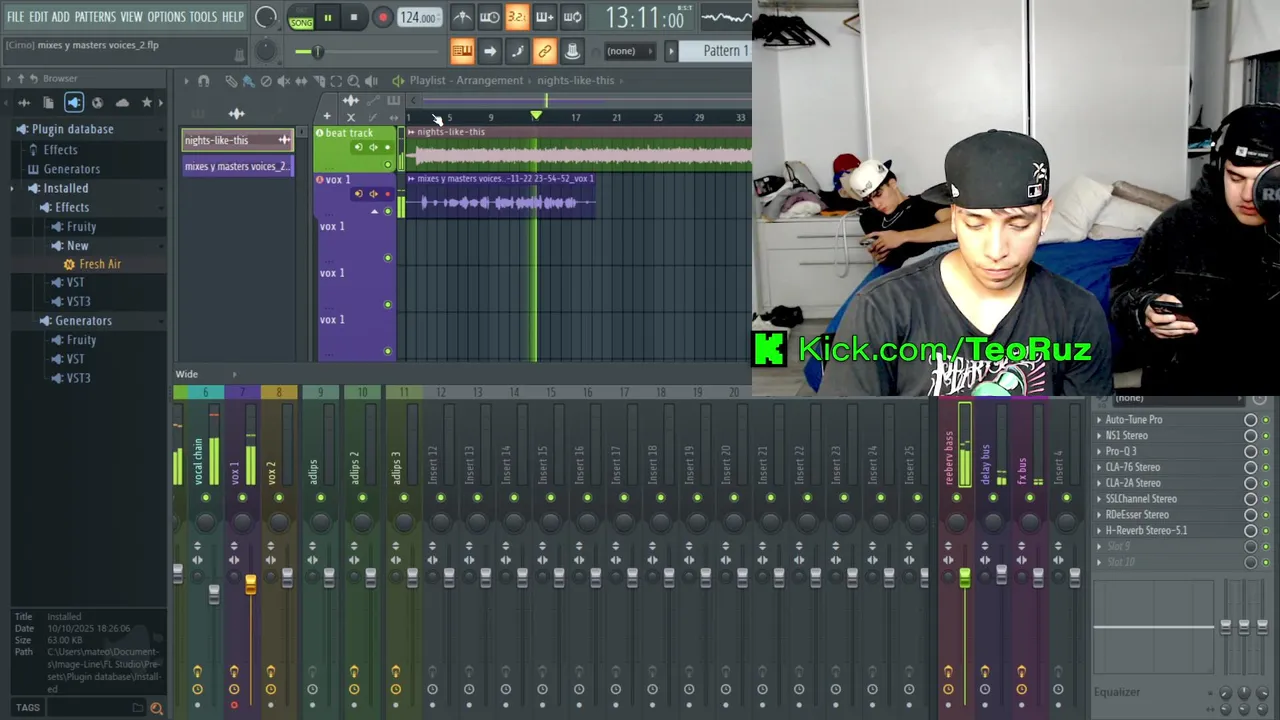Select browser audio waveform tab icon
Screen dimensions: 1280x720
23,102
